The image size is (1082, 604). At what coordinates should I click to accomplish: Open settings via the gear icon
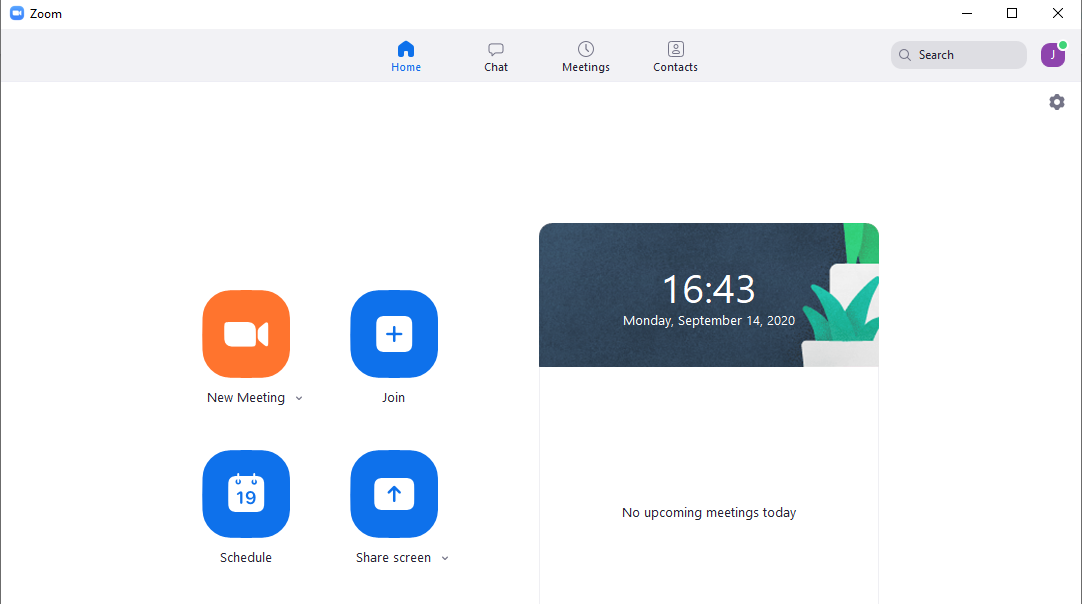click(x=1056, y=102)
